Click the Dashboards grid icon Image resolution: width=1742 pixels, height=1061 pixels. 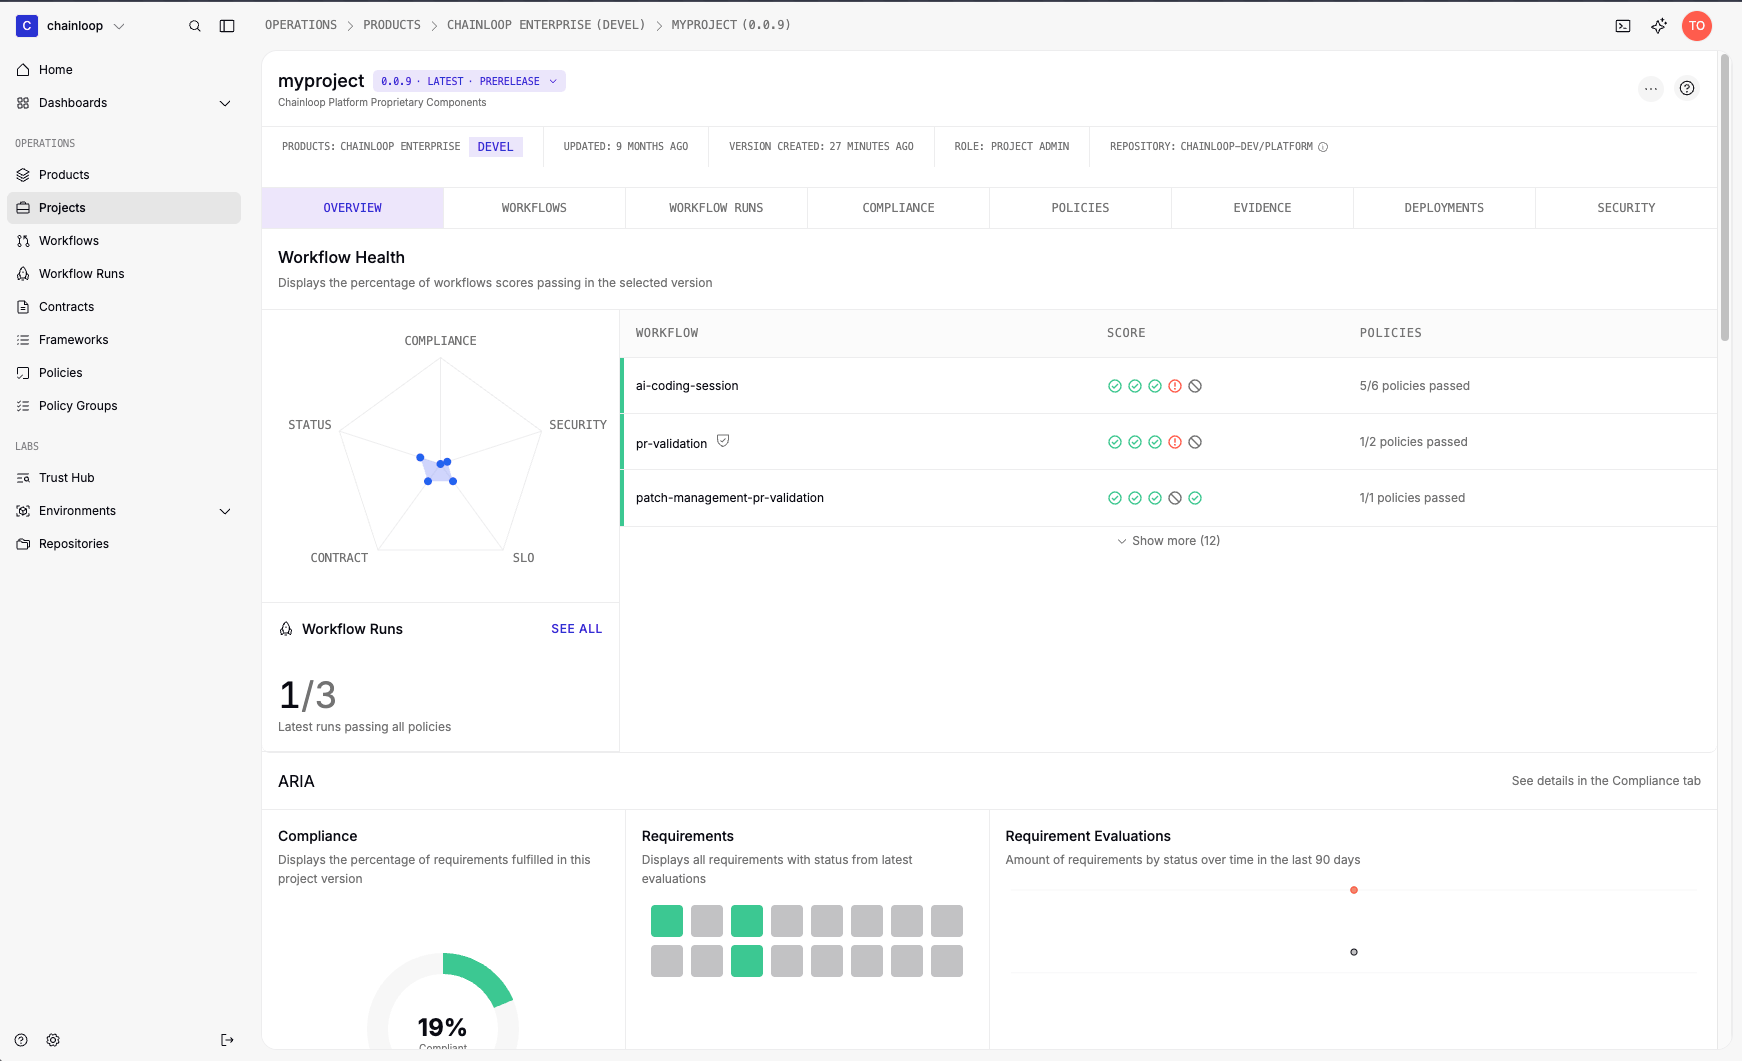(x=23, y=103)
